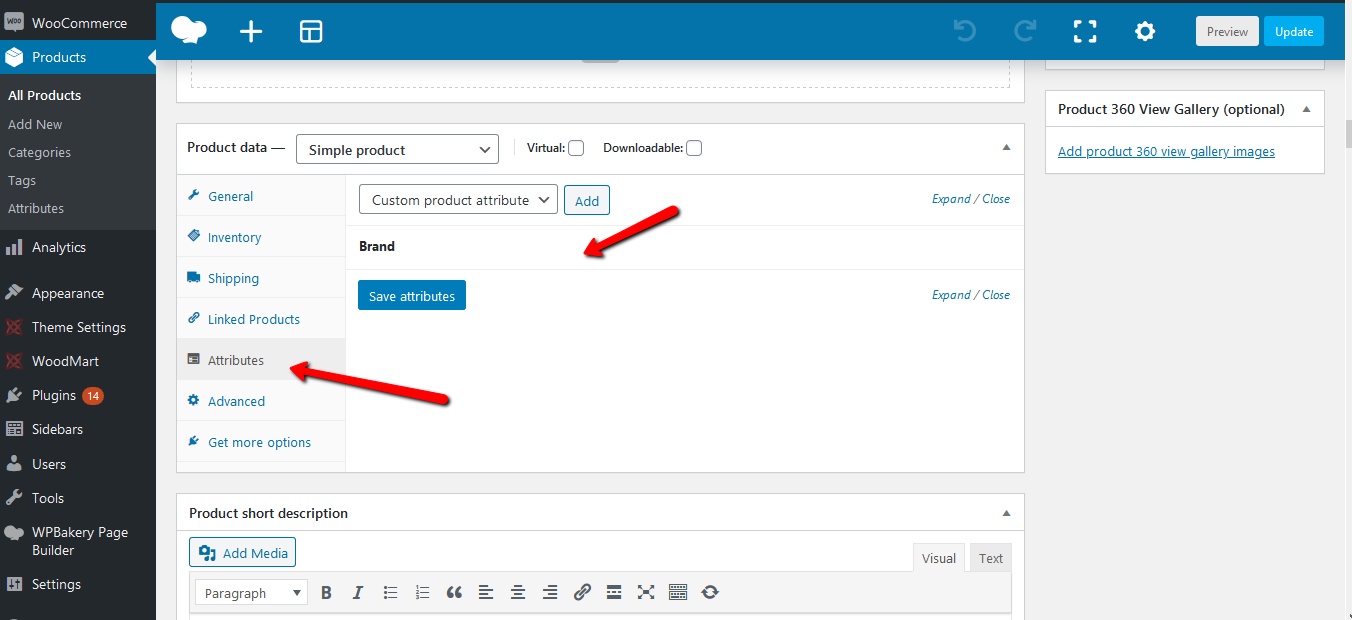Click the plus add element icon

[x=251, y=32]
